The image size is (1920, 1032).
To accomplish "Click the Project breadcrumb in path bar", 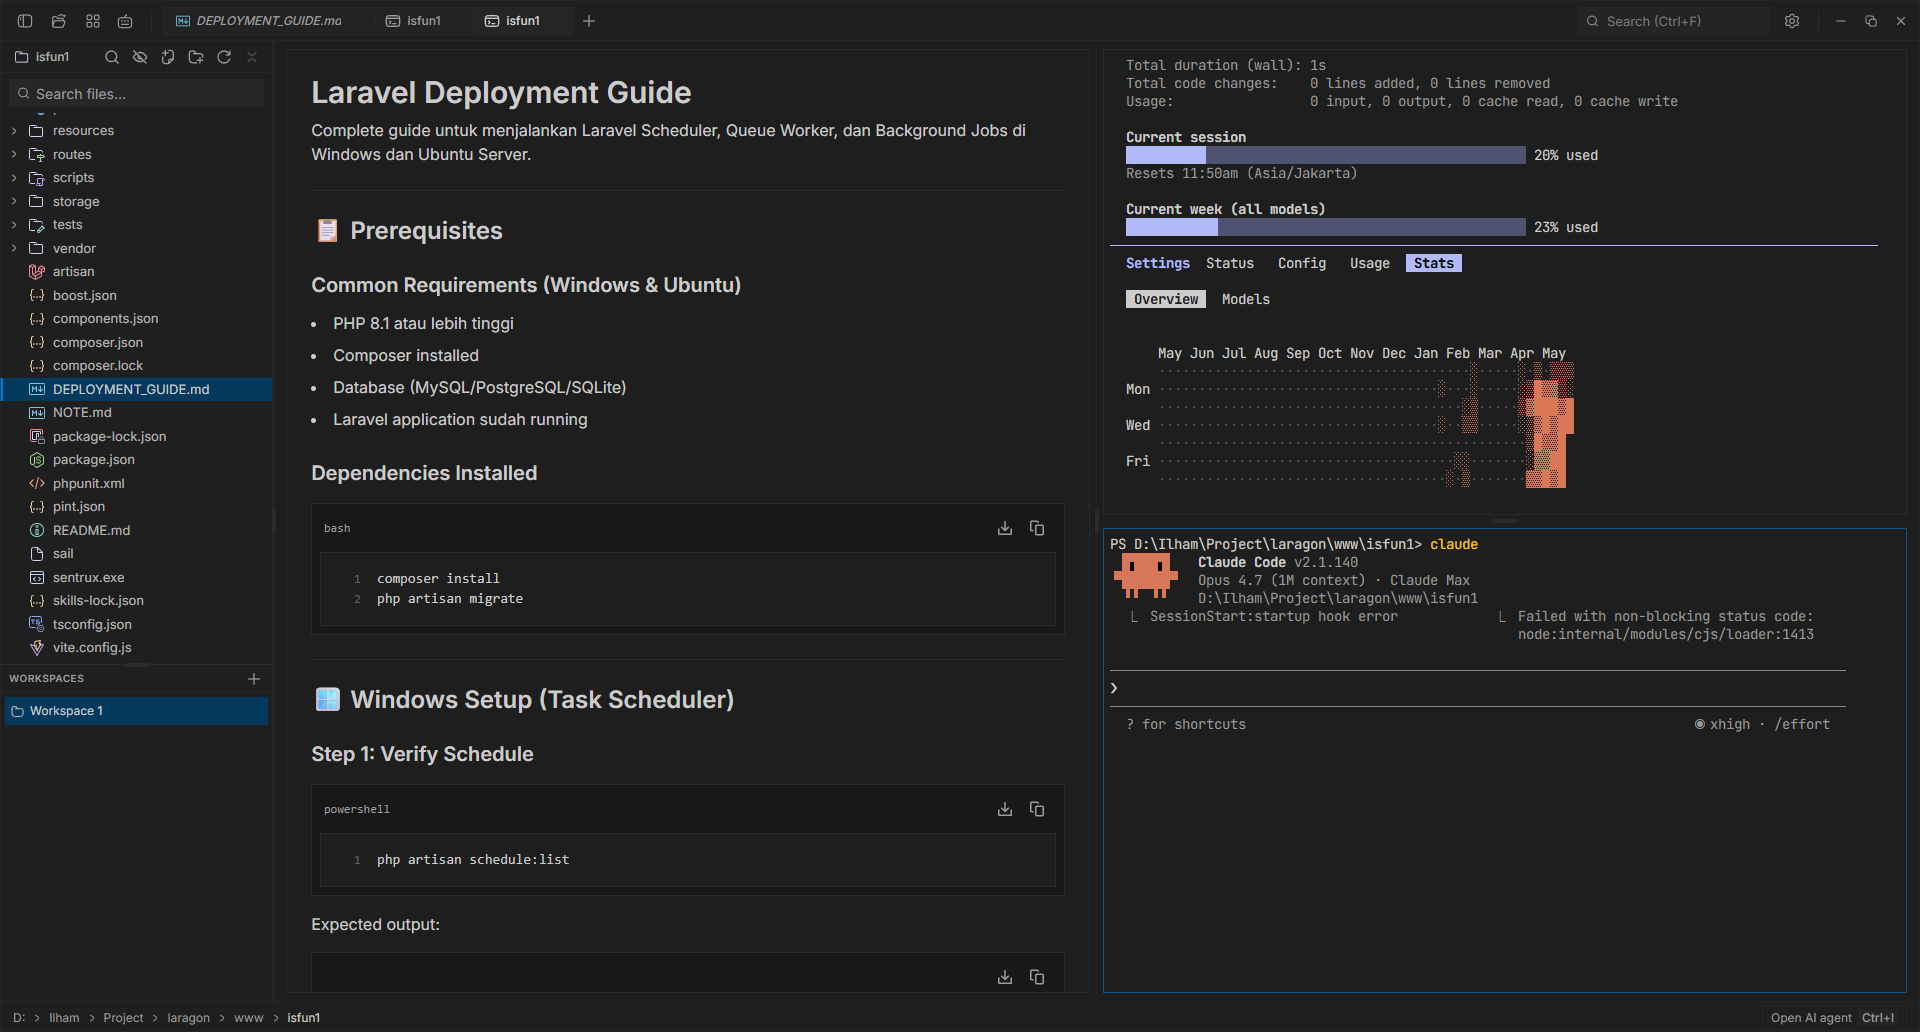I will click(x=123, y=1018).
